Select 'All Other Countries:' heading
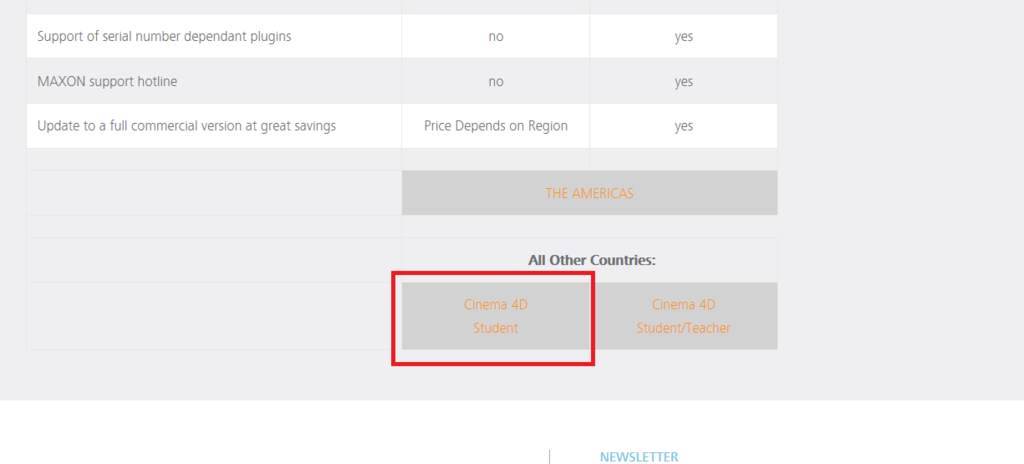This screenshot has height=464, width=1024. pyautogui.click(x=592, y=260)
